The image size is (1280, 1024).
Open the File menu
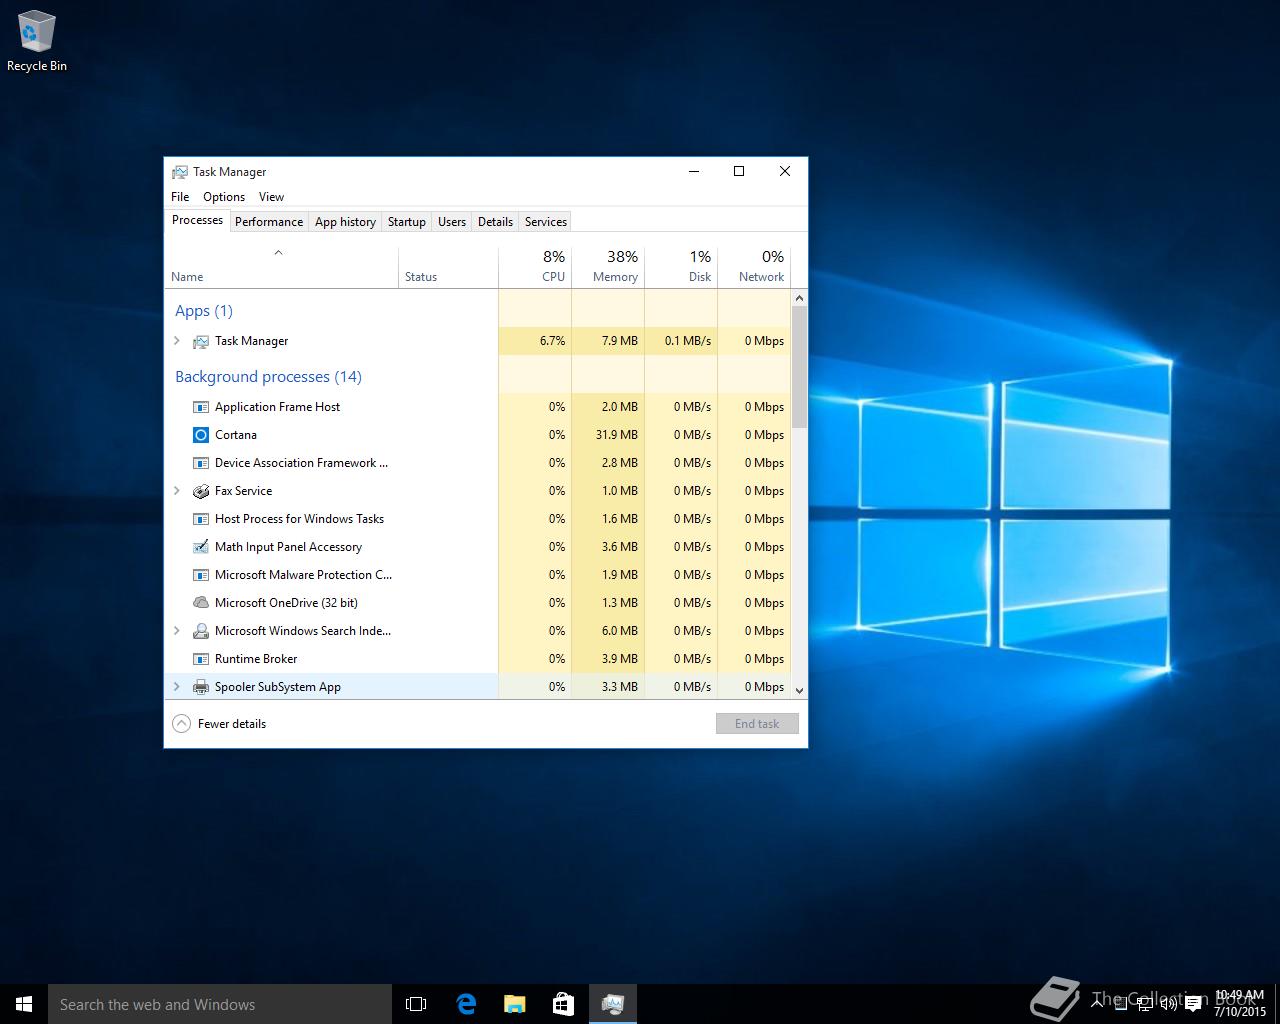pyautogui.click(x=180, y=197)
